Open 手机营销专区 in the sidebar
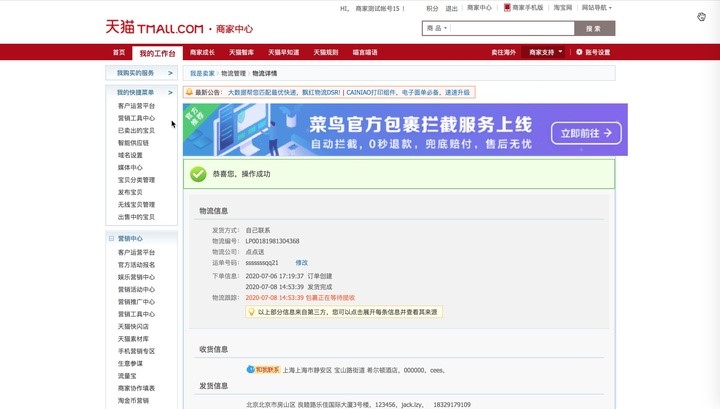Viewport: 720px width, 409px height. [136, 351]
